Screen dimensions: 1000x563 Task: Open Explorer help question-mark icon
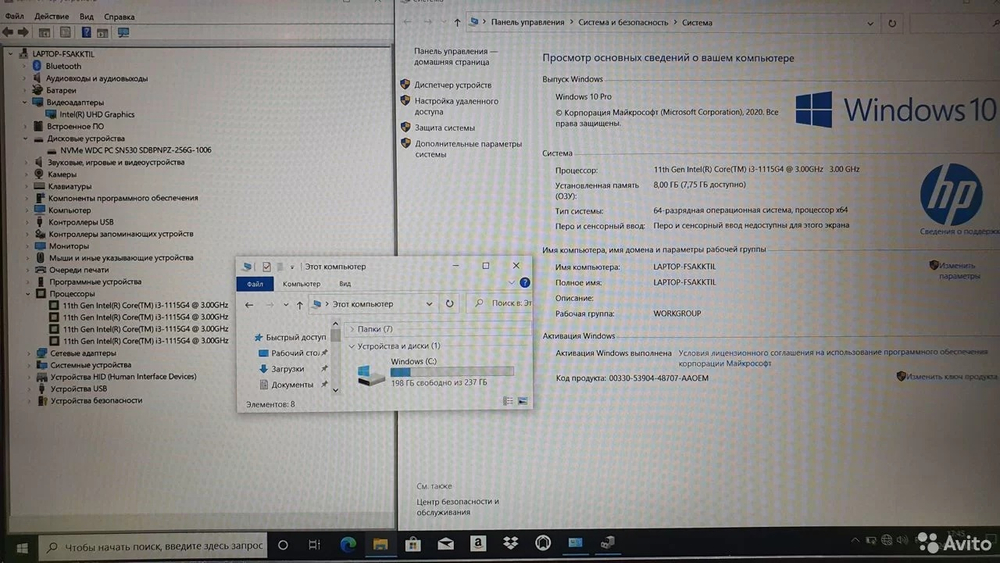pyautogui.click(x=524, y=282)
